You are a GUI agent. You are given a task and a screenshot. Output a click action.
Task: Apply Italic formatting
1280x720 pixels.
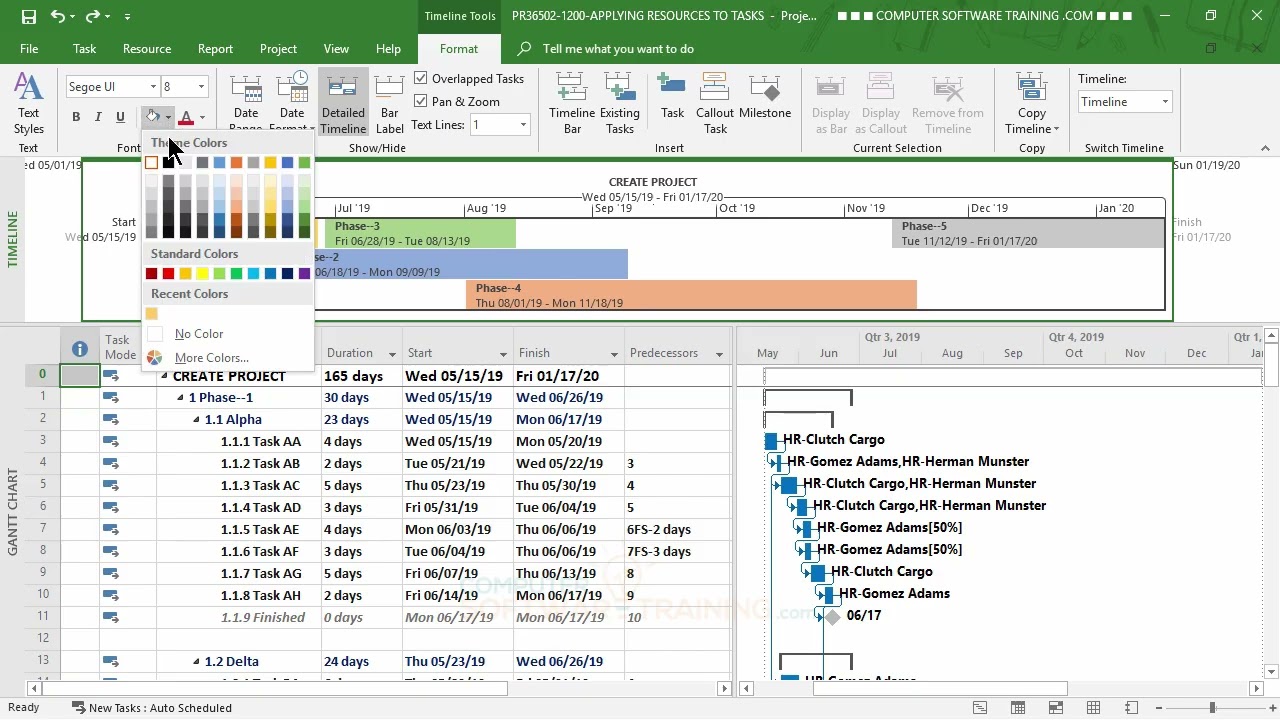(x=98, y=117)
